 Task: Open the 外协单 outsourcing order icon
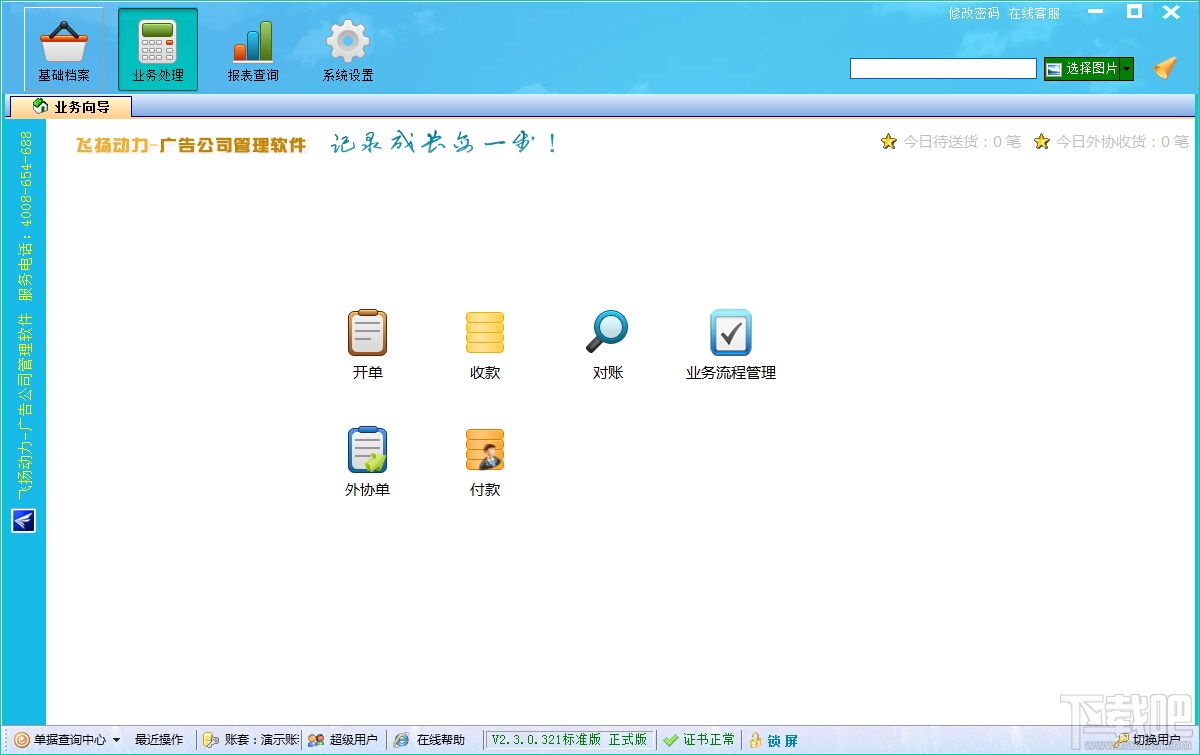click(367, 450)
